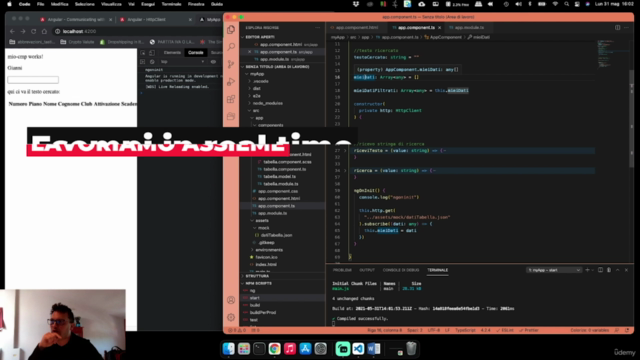Screen dimensions: 640x360
Task: Switch to the PROBLEMI panel tab
Action: tap(342, 270)
